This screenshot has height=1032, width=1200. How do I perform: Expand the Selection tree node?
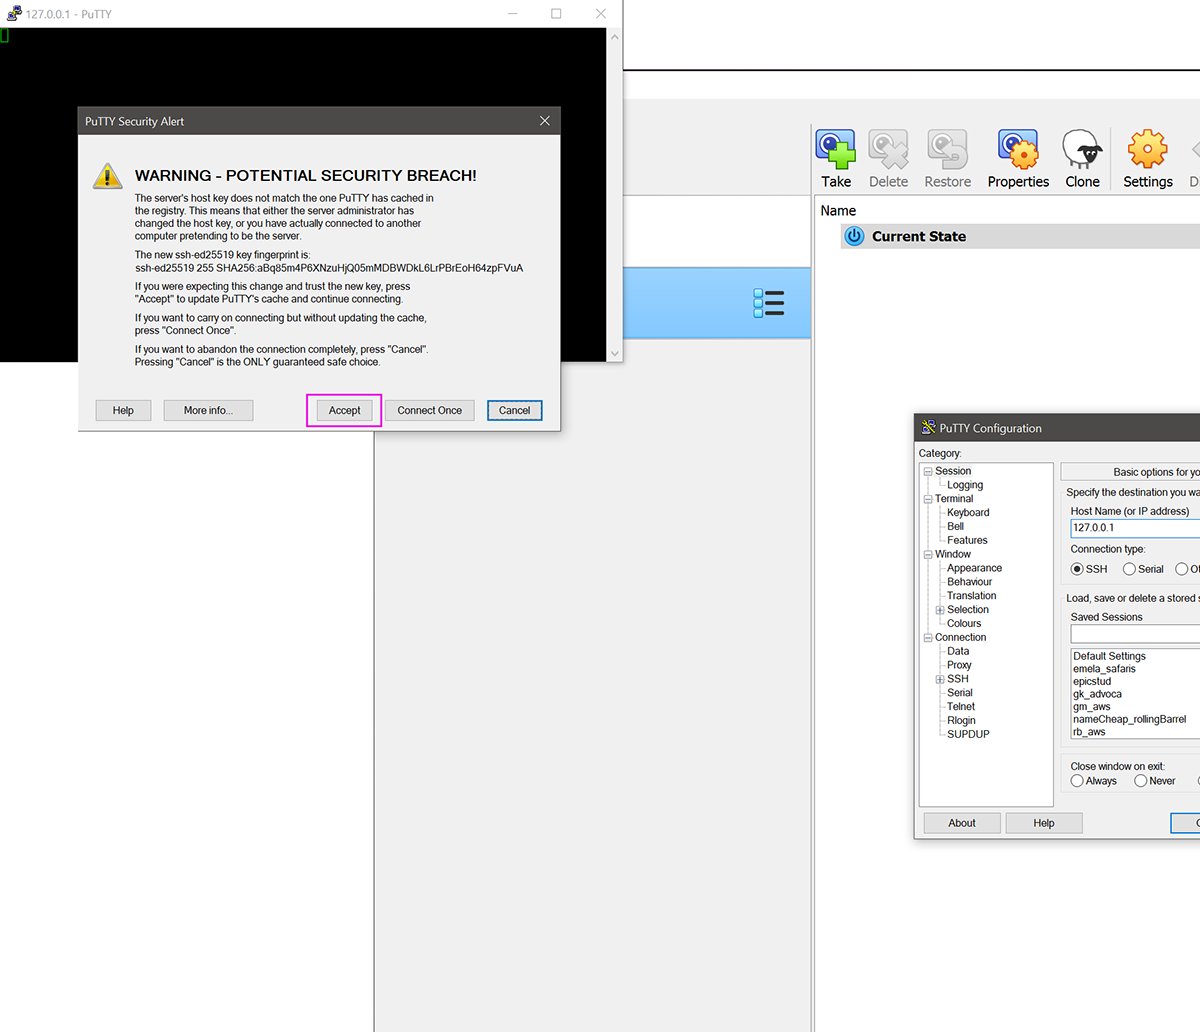(x=940, y=610)
